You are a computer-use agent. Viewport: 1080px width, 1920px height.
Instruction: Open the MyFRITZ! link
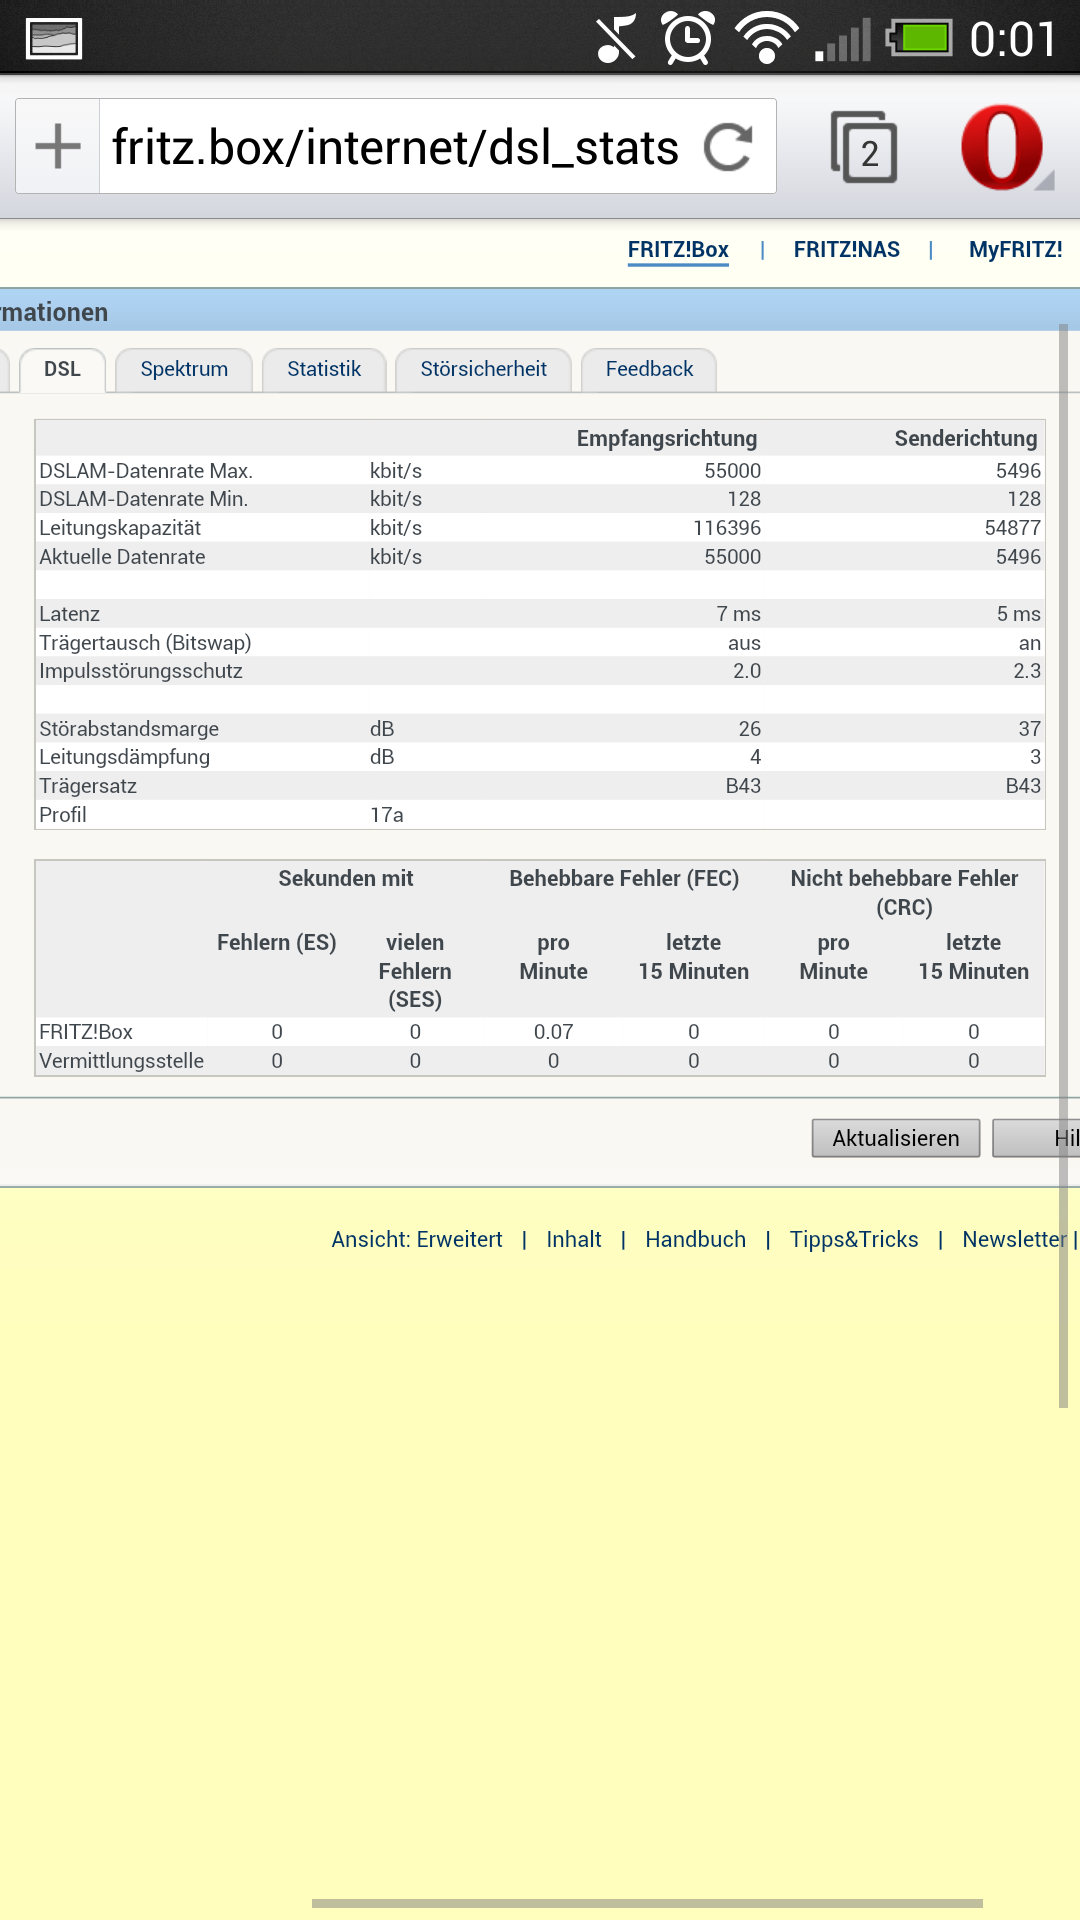(x=1016, y=250)
